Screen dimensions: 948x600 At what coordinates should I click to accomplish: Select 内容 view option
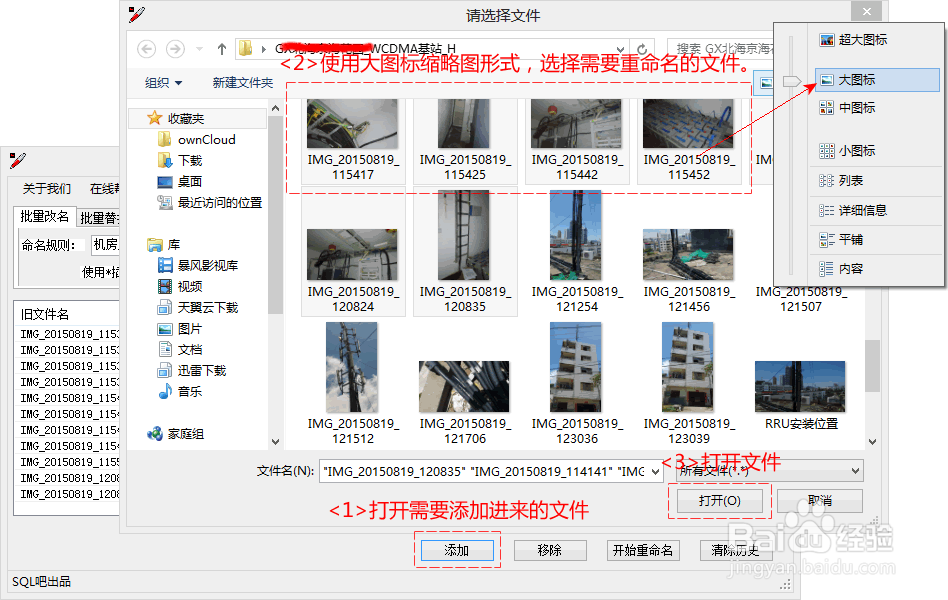pos(875,269)
